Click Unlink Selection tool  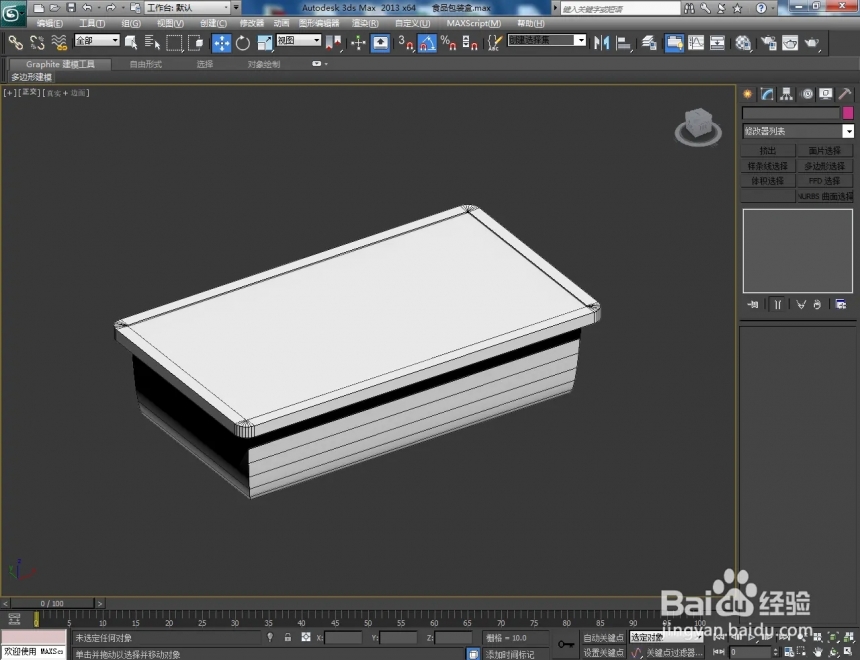tap(37, 43)
